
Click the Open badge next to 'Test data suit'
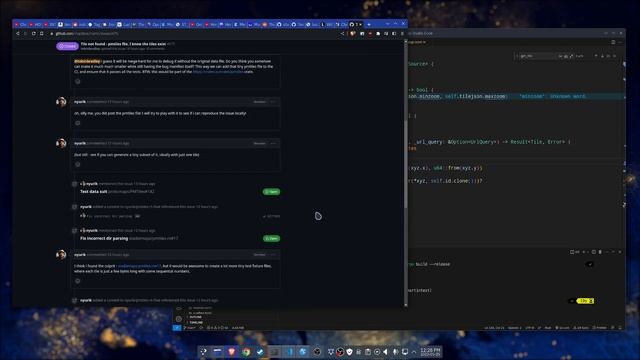click(271, 191)
